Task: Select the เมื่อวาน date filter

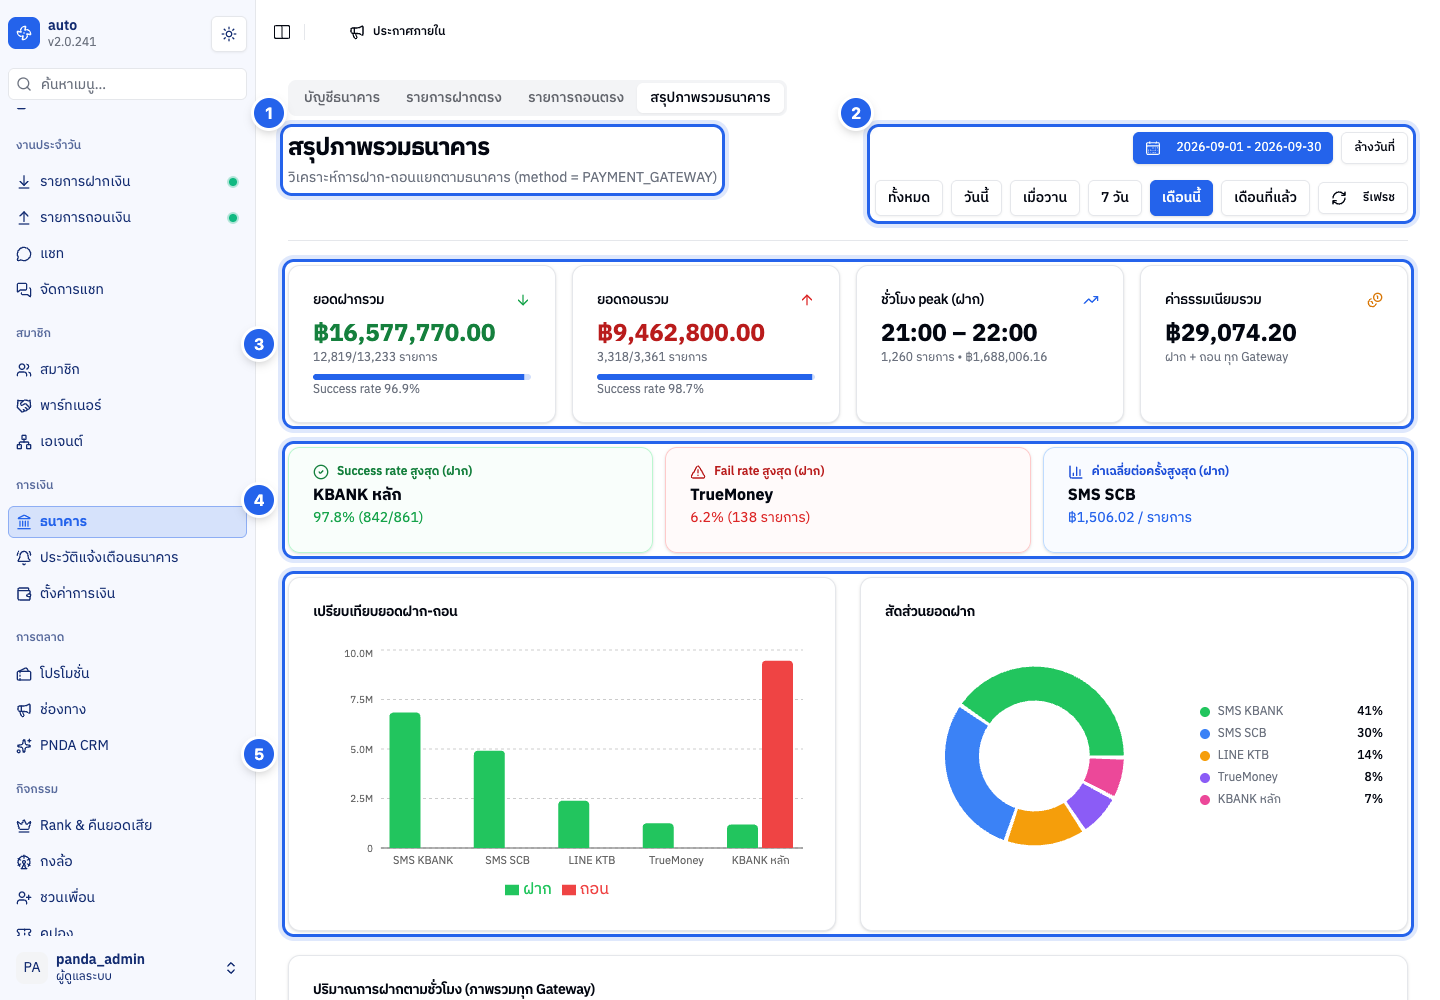Action: pyautogui.click(x=1045, y=198)
